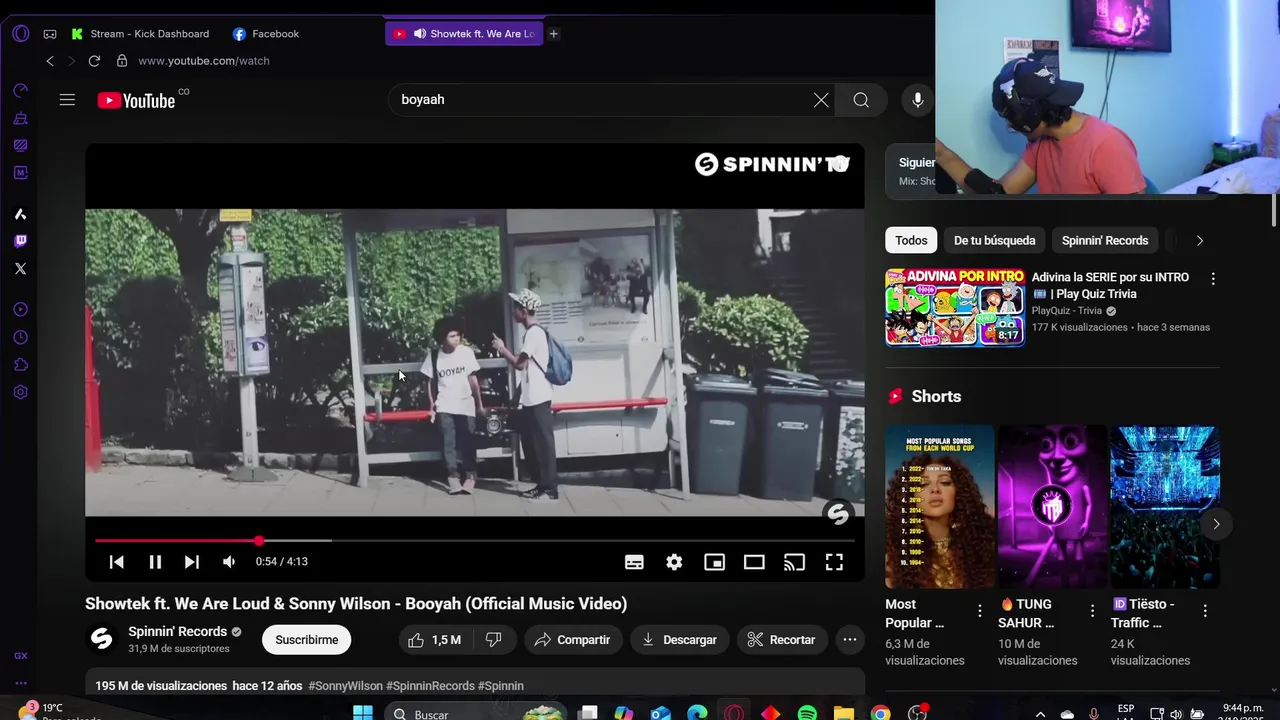Seek on the red video progress bar
Screen dimensions: 1280x720
[x=474, y=541]
